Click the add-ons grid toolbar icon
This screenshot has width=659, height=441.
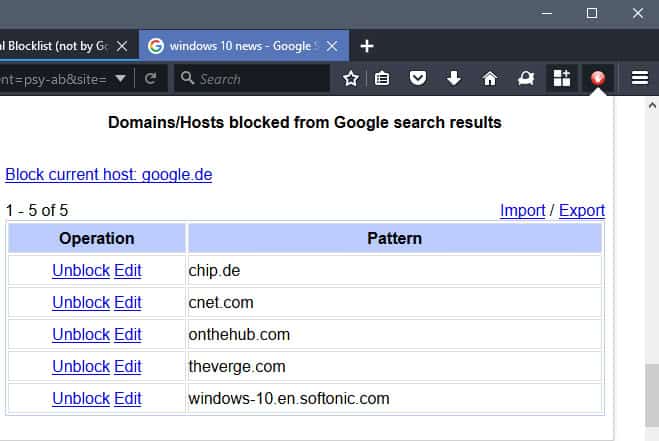(562, 78)
